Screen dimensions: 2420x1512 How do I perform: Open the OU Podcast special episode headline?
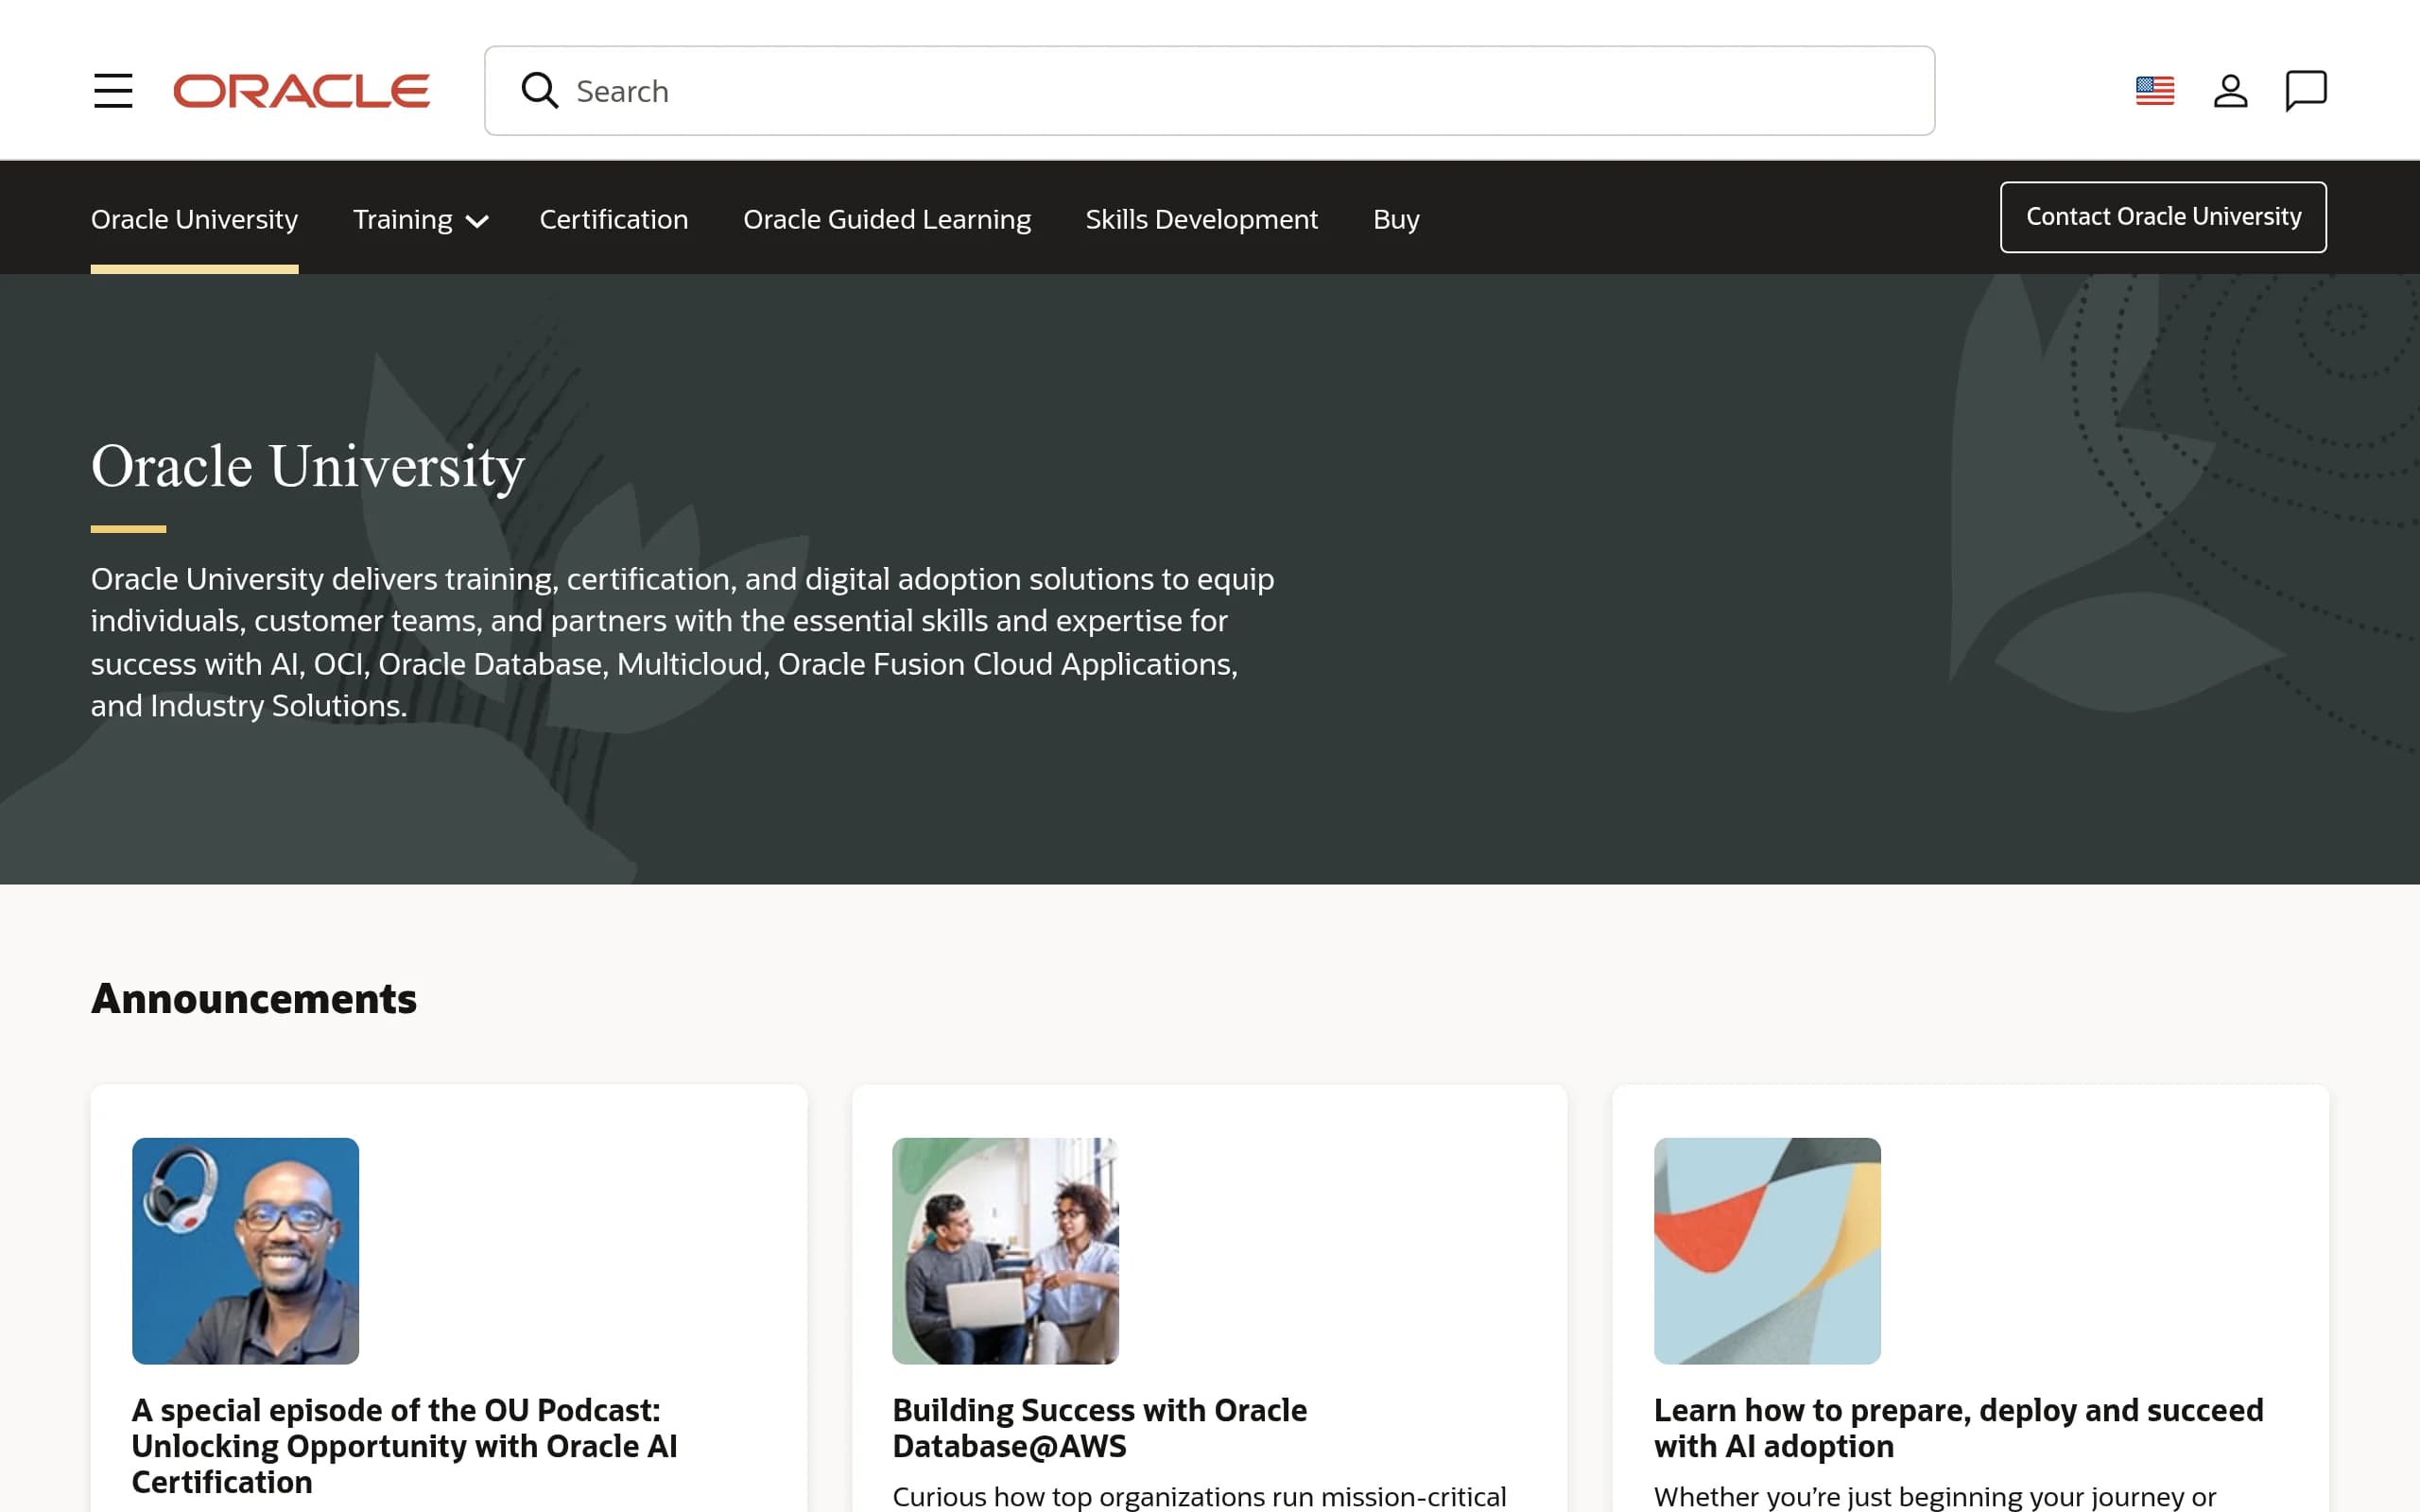coord(405,1446)
